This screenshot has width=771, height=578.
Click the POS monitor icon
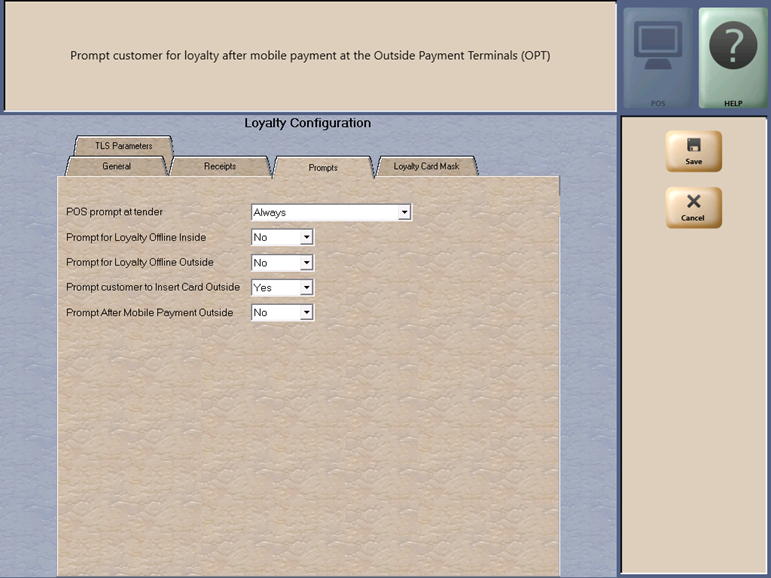click(658, 57)
